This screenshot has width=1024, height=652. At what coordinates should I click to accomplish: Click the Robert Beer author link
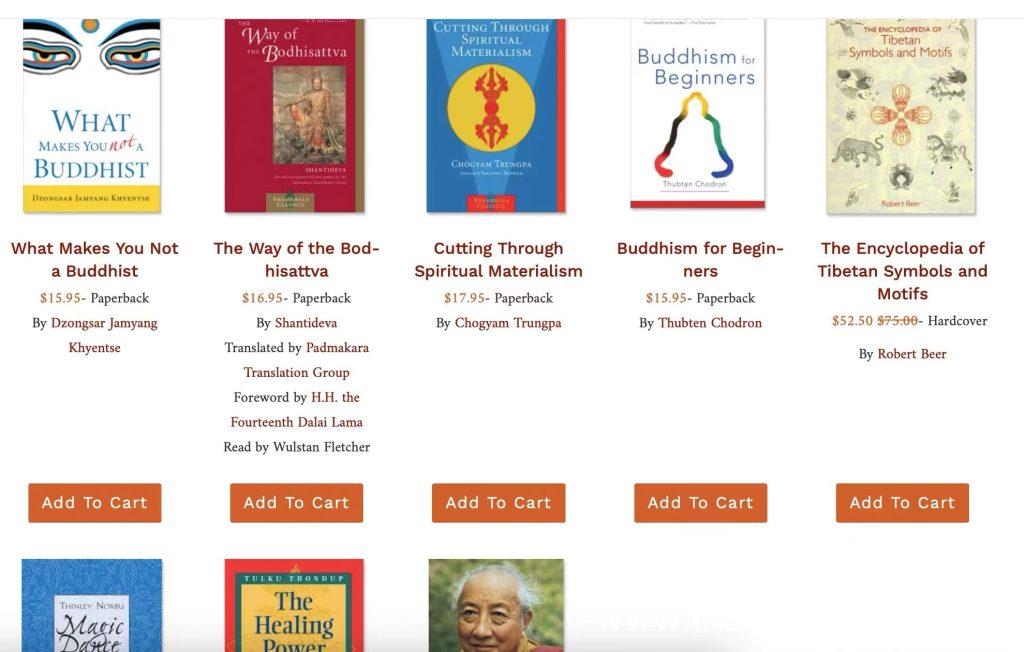pos(912,354)
